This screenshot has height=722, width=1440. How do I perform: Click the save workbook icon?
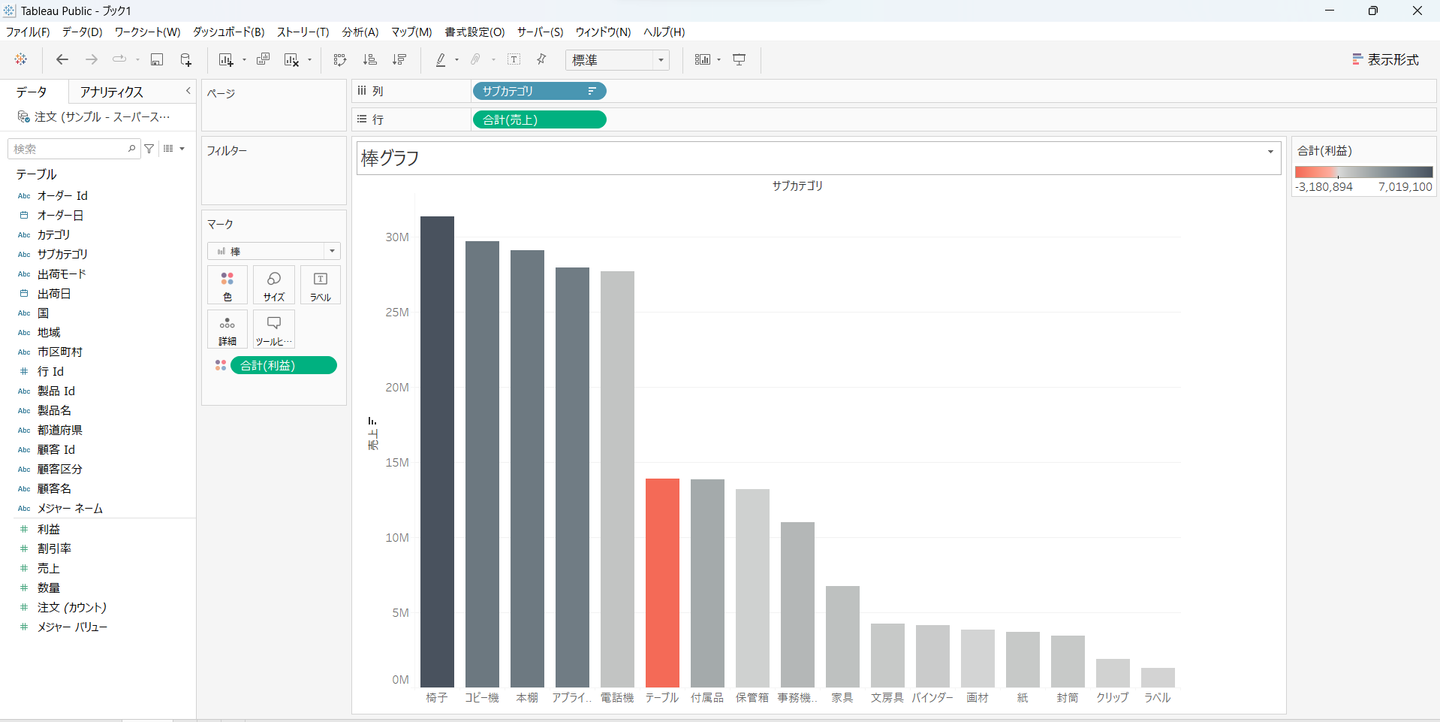click(x=156, y=60)
